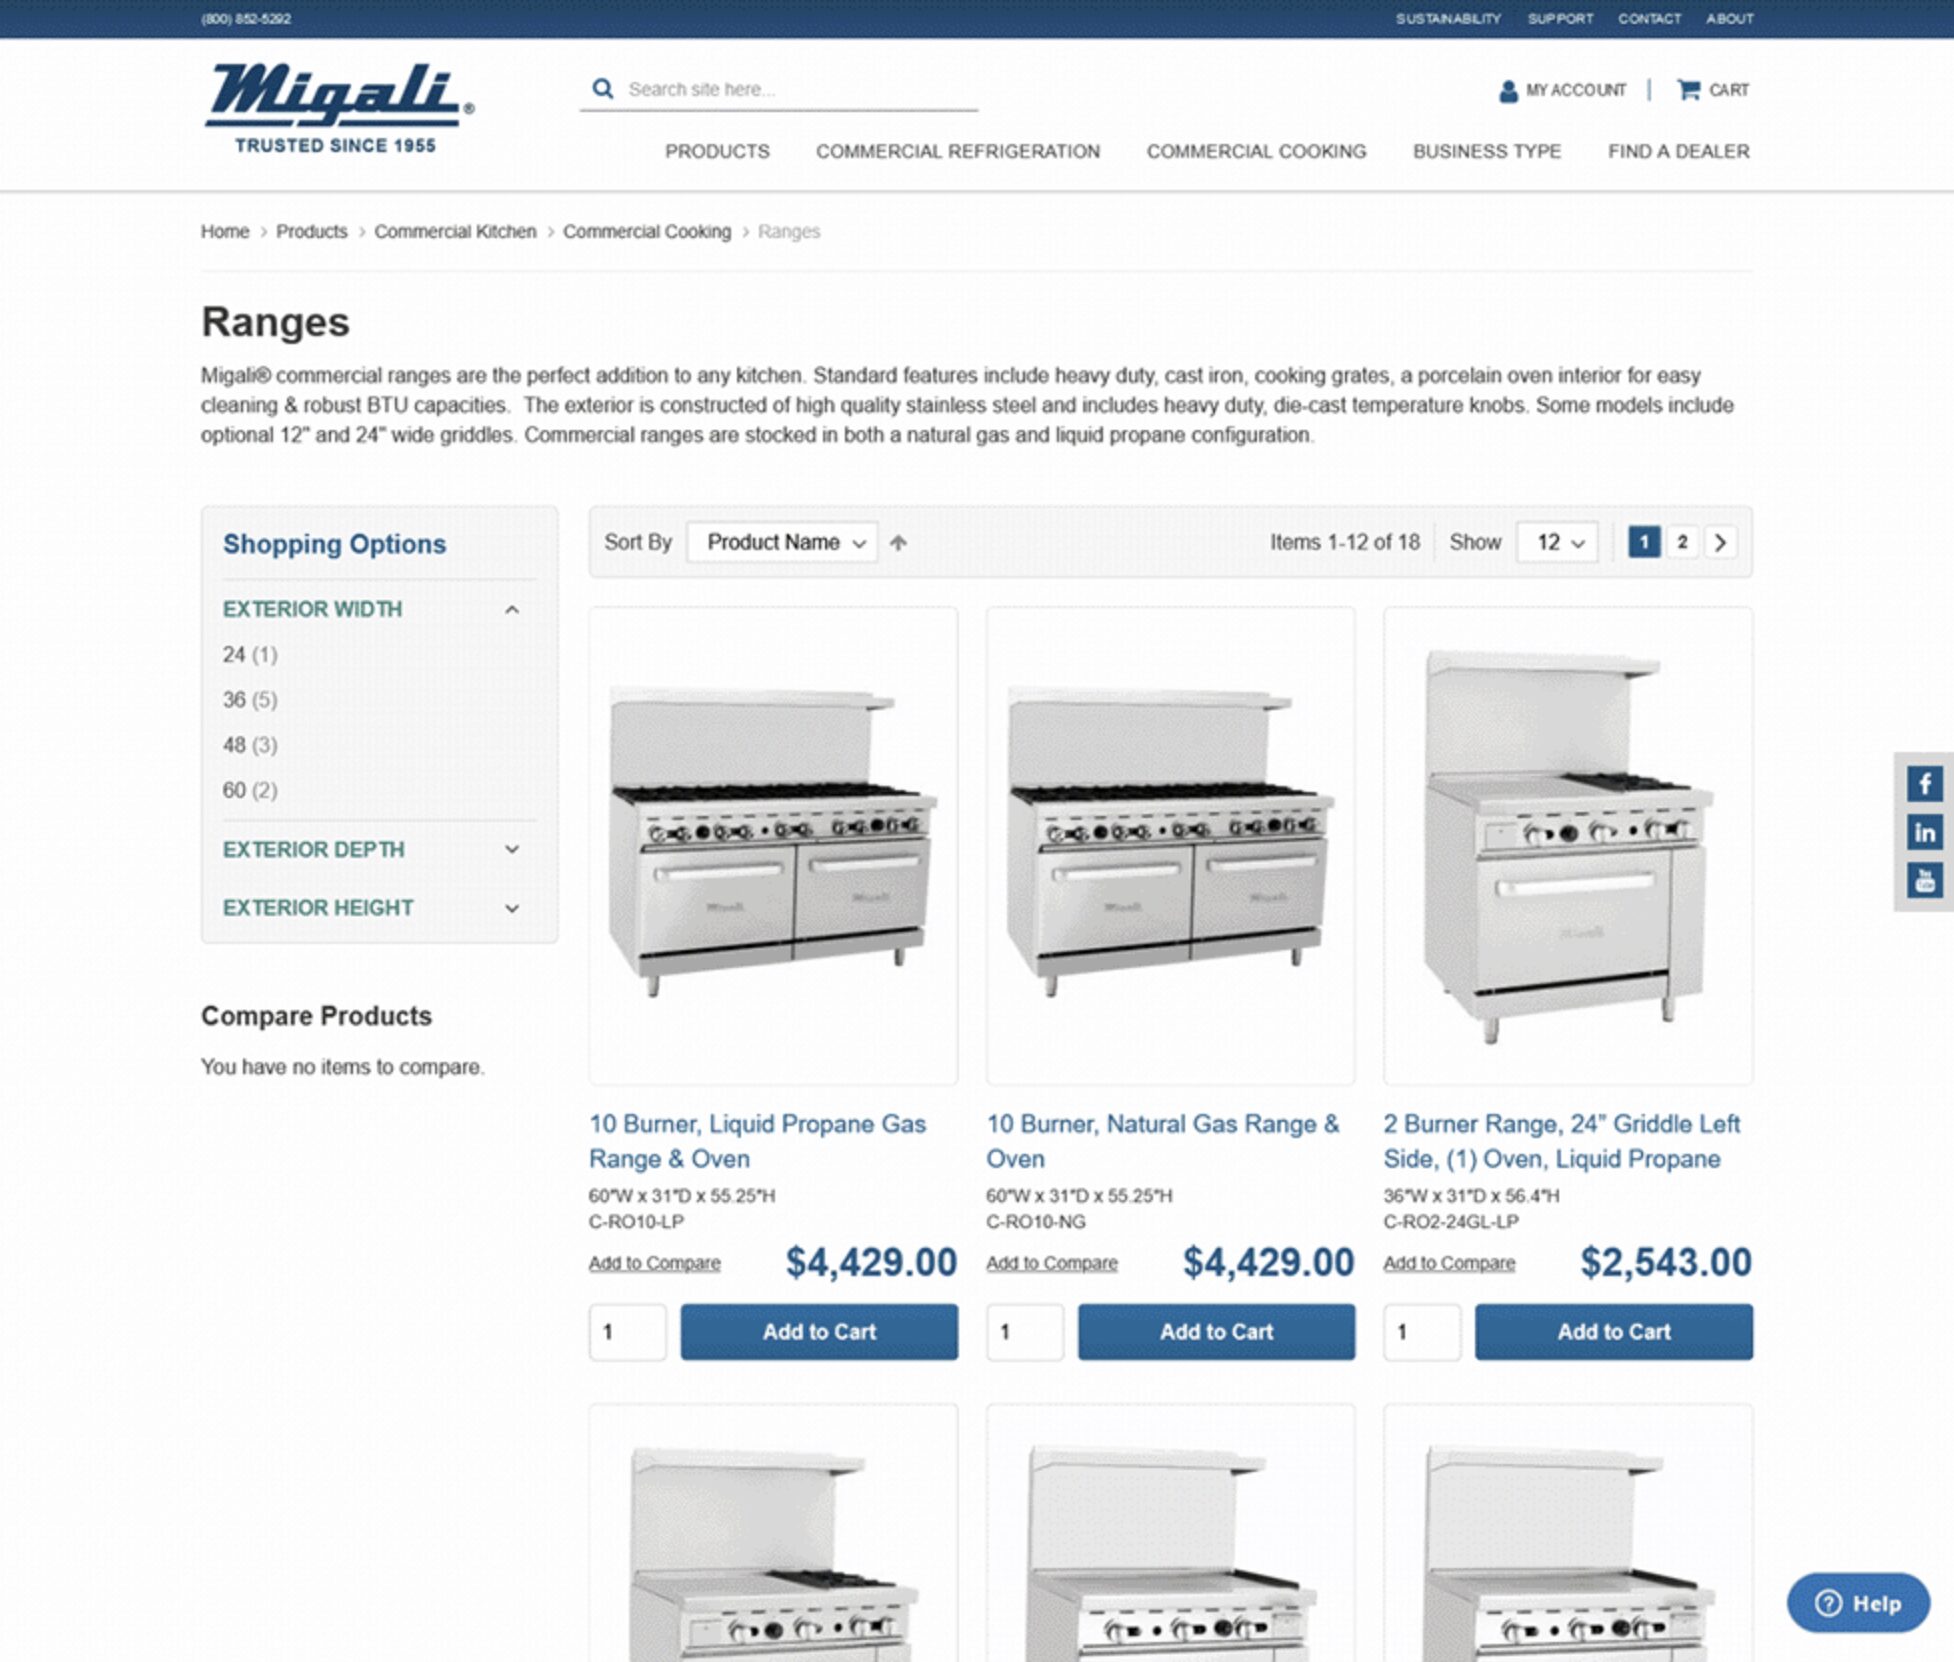
Task: Collapse the EXTERIOR WIDTH filter section
Action: click(x=511, y=608)
